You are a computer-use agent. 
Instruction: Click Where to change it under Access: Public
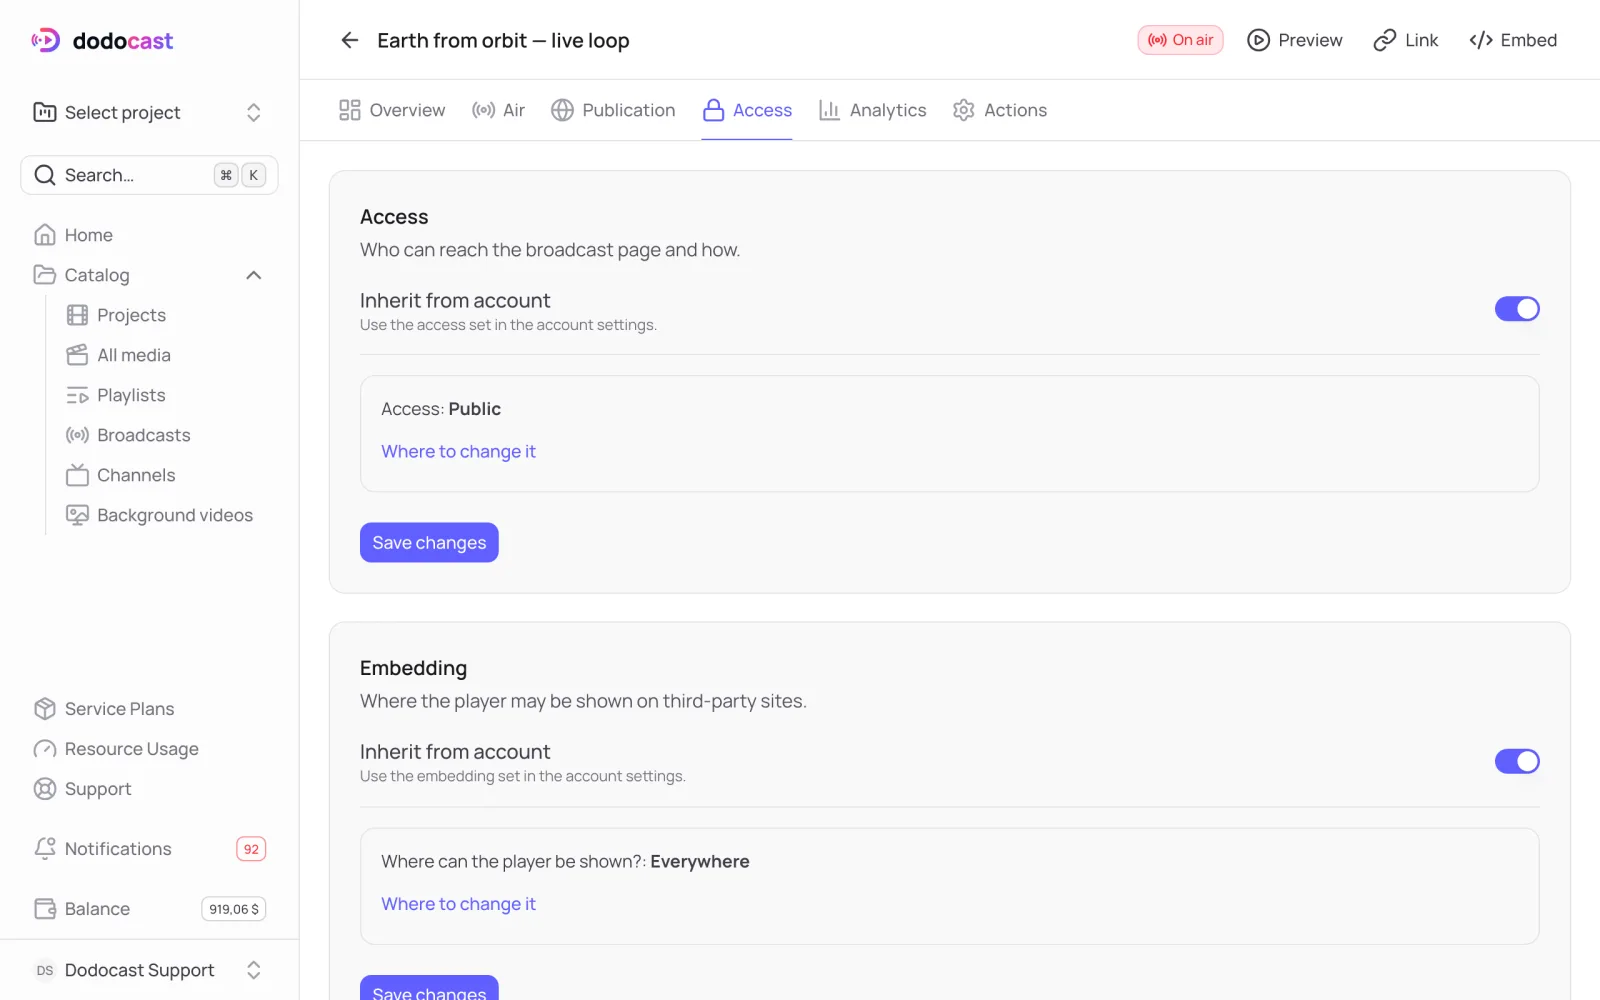[x=458, y=452]
